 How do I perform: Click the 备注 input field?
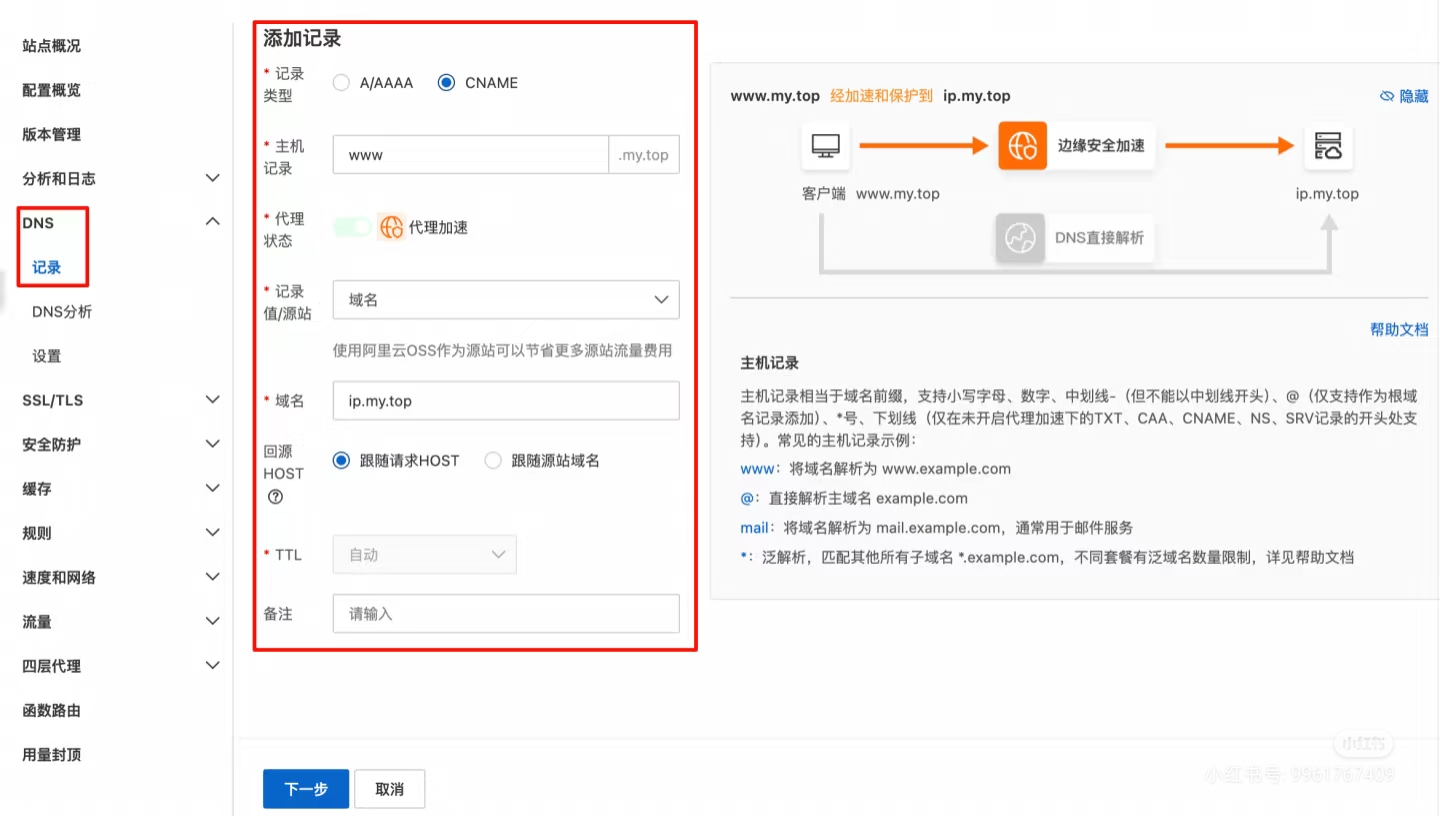[x=506, y=614]
